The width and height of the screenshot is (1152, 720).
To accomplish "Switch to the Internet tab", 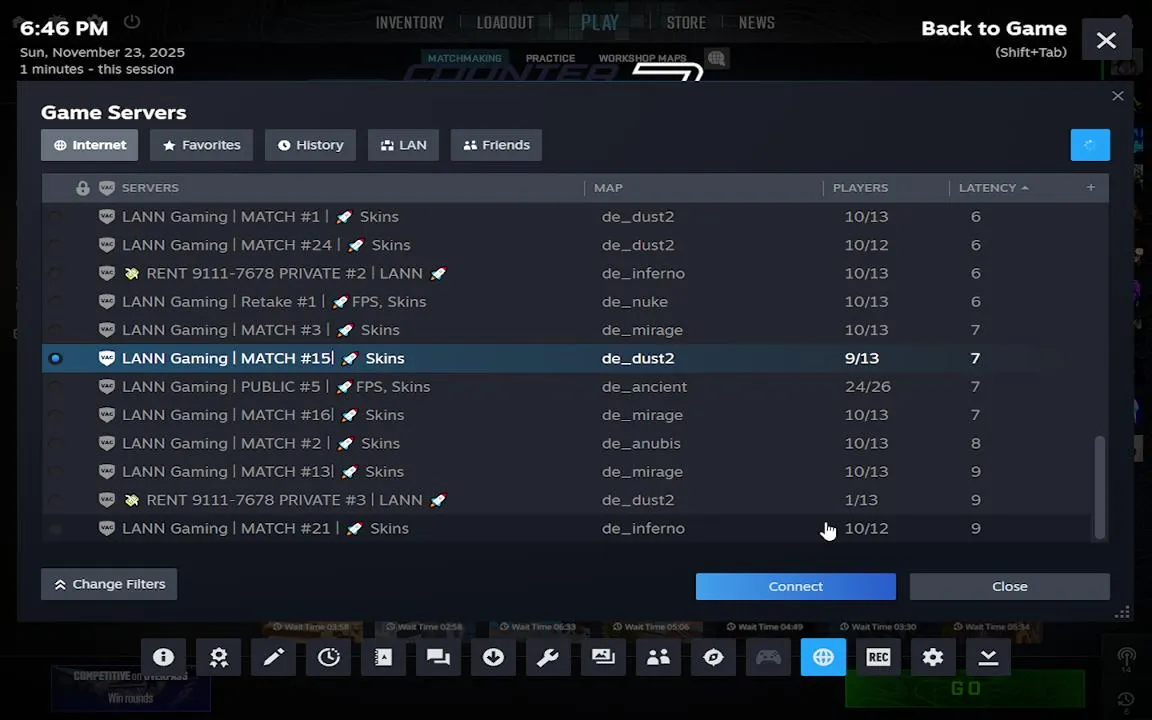I will [90, 145].
